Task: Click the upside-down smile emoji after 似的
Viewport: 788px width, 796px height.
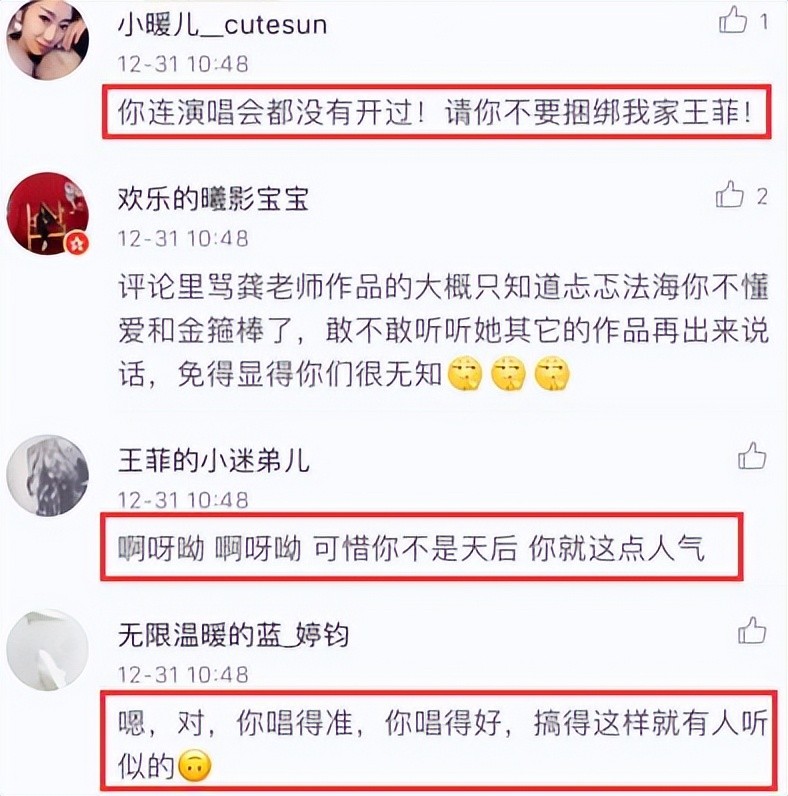Action: (x=195, y=766)
